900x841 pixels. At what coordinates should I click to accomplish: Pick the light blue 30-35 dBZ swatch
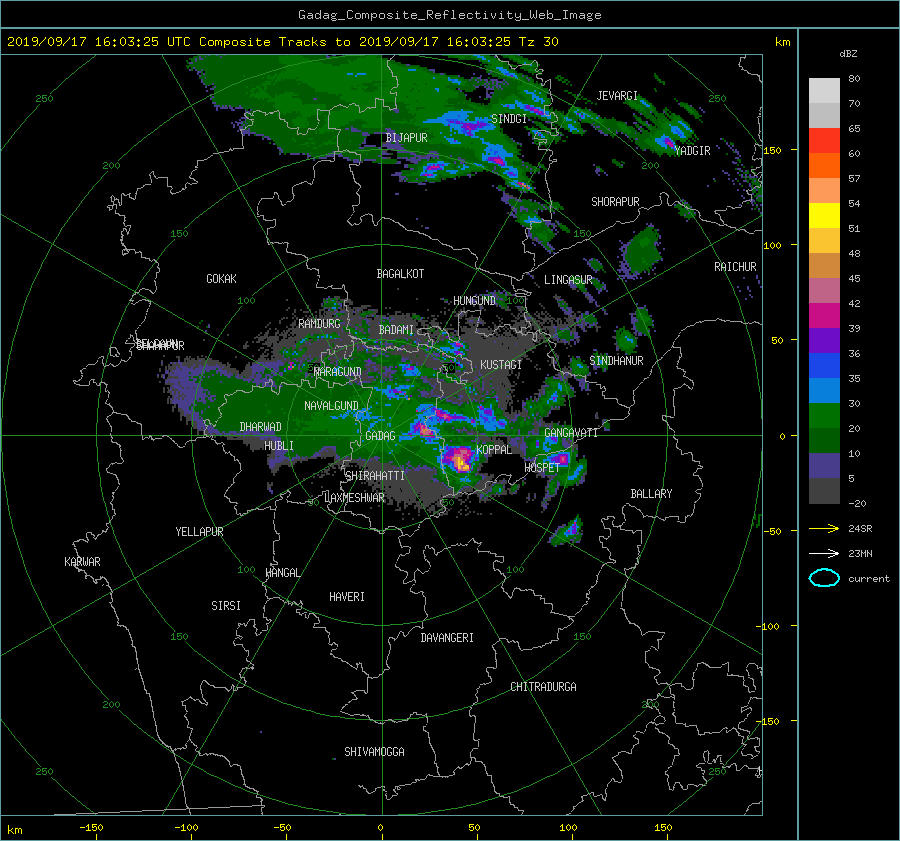(x=824, y=391)
